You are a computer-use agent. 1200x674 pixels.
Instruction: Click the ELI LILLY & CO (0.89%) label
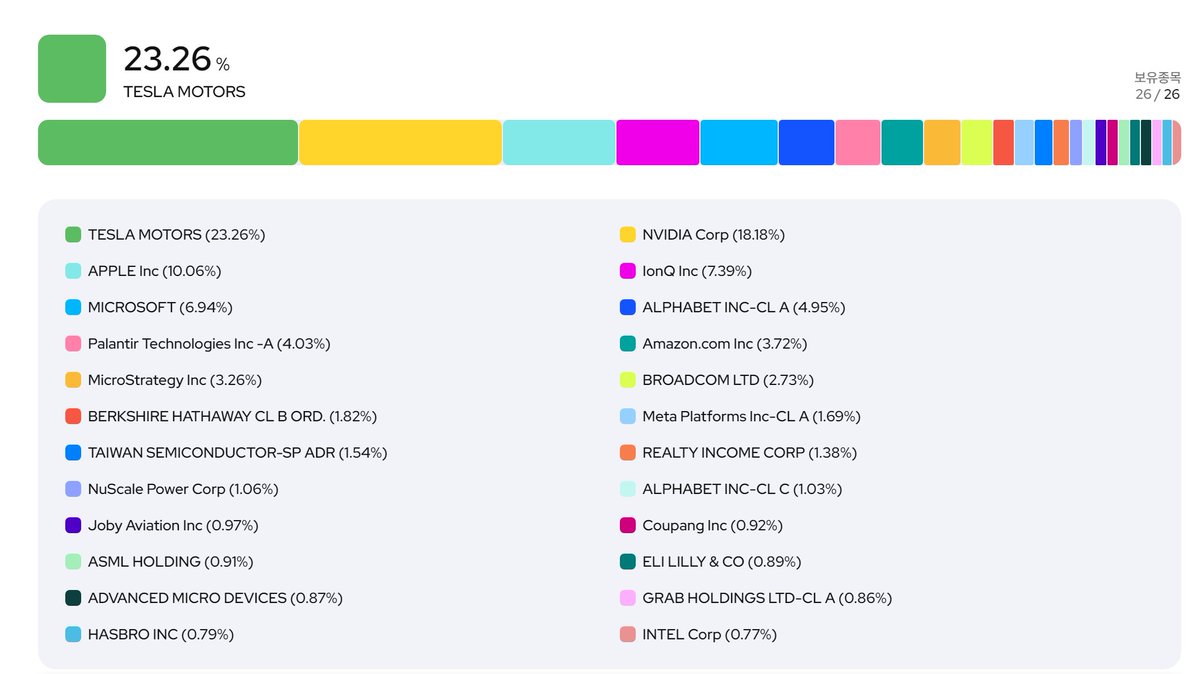722,562
